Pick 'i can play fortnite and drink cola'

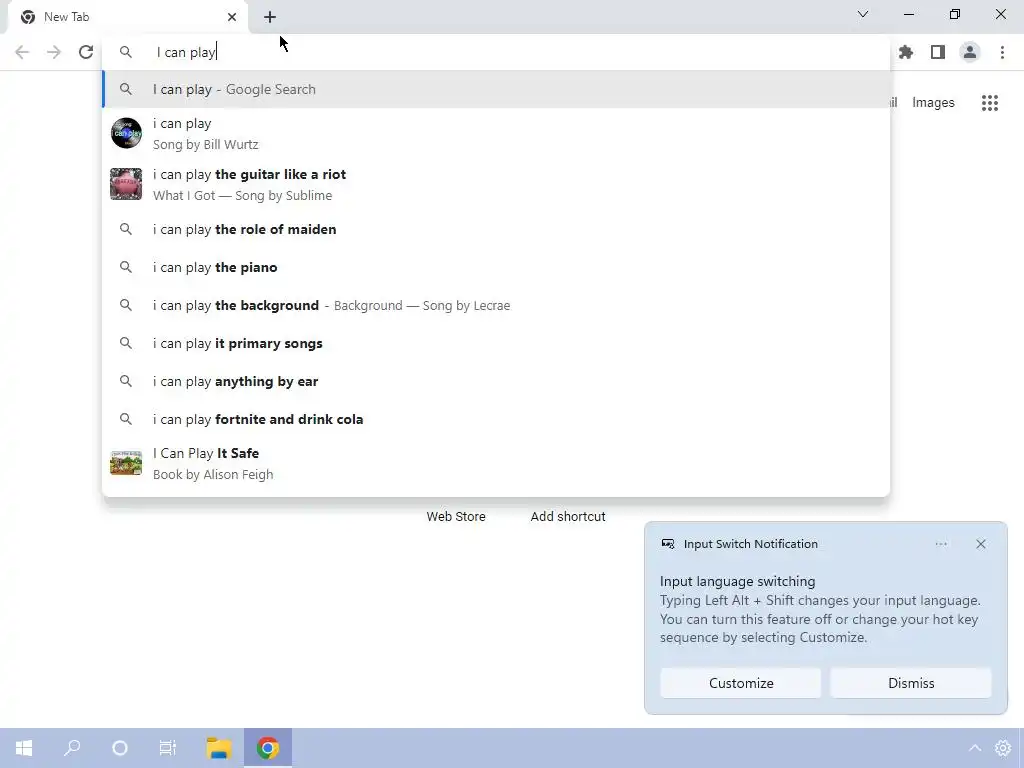coord(496,419)
